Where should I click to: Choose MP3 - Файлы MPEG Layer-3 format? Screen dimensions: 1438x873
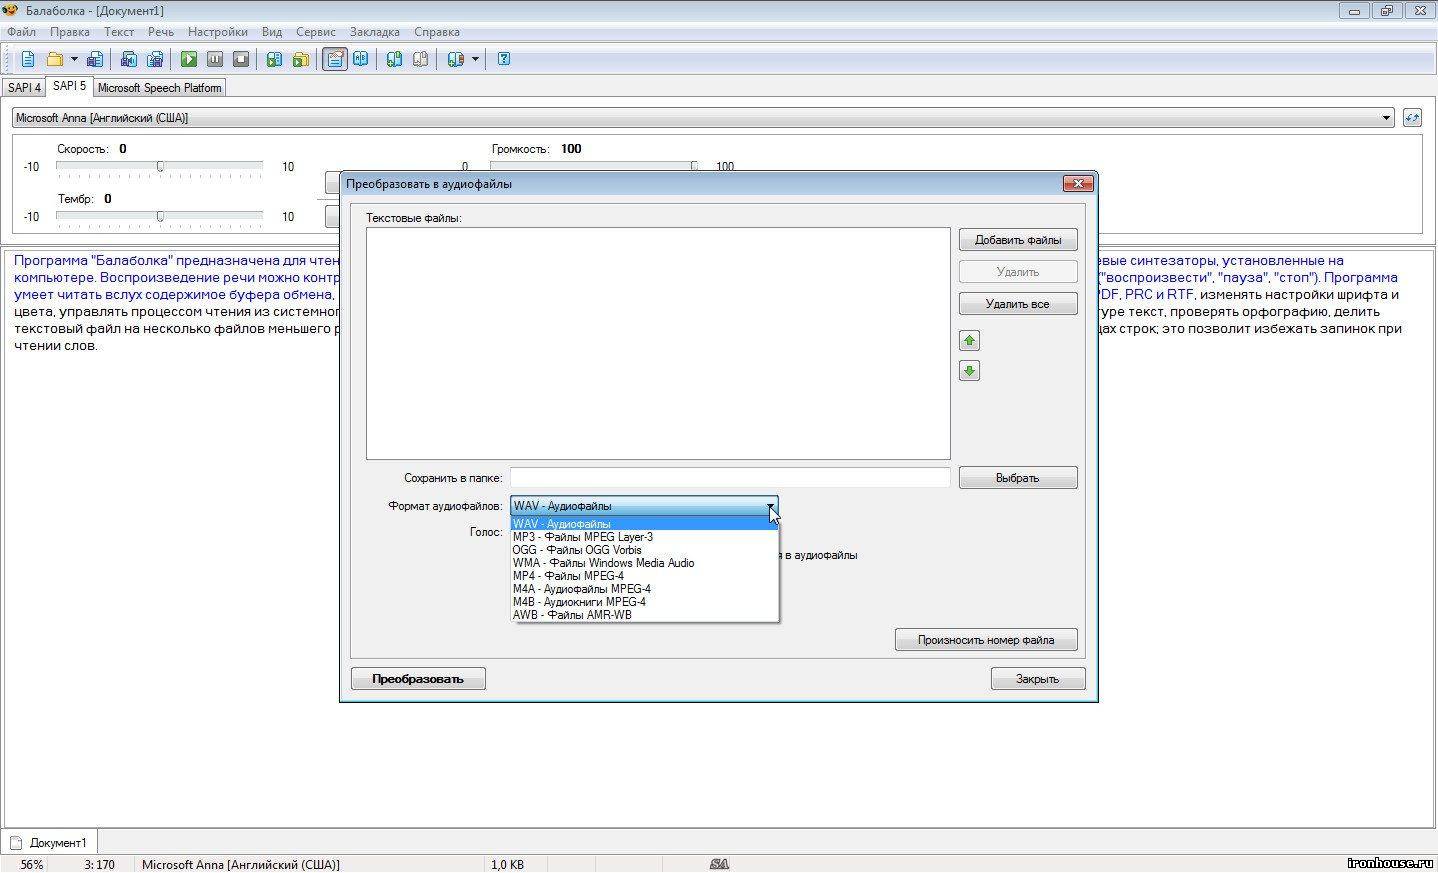coord(644,537)
